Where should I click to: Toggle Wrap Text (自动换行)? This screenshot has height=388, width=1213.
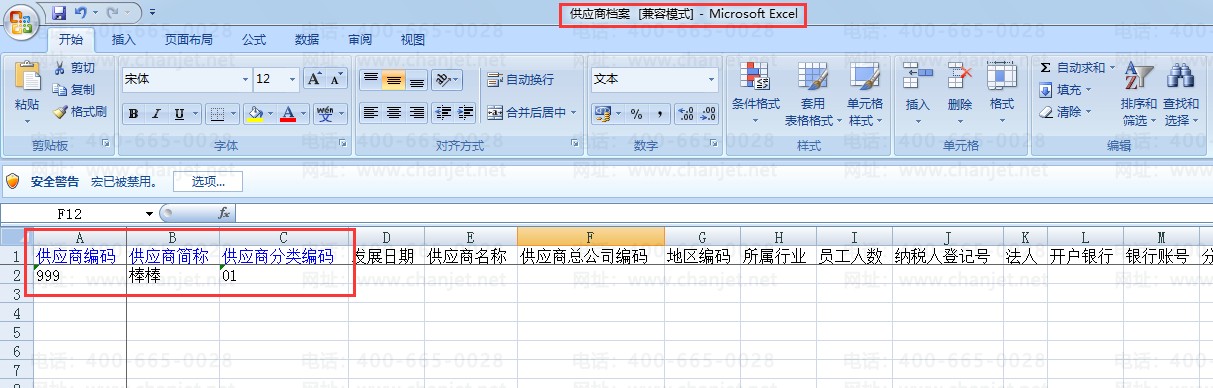coord(520,79)
